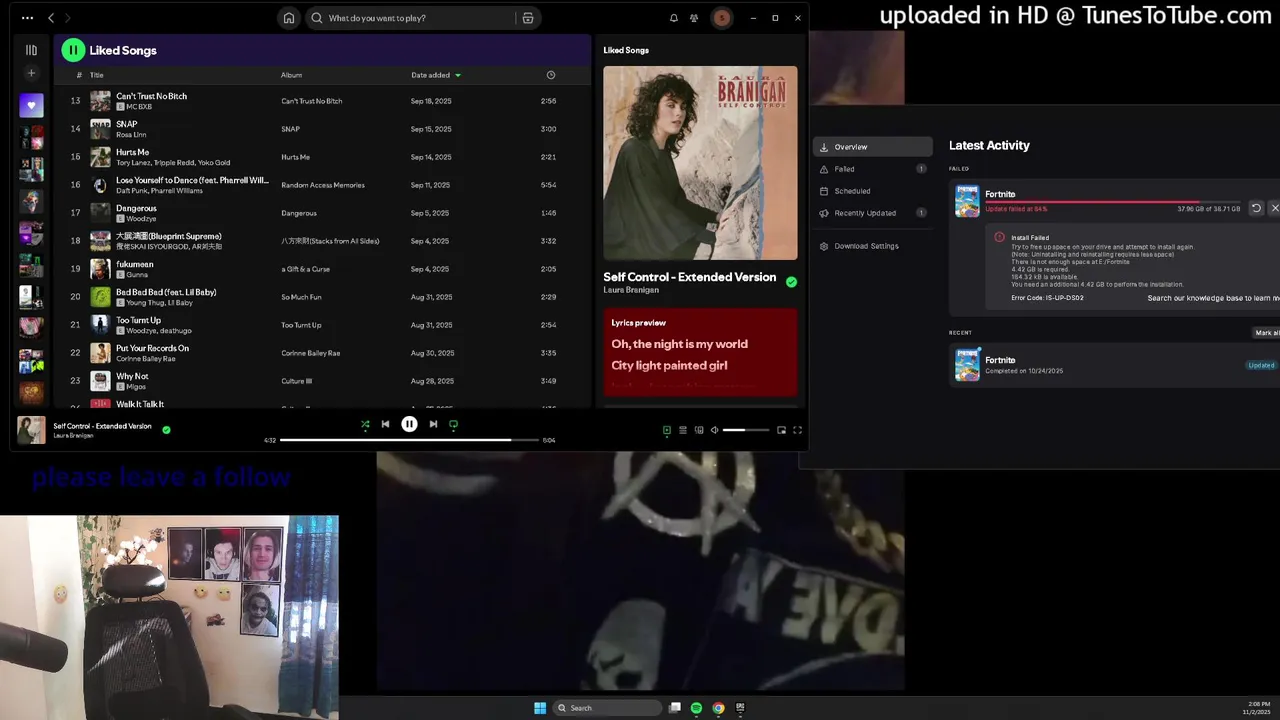
Task: Click the plus Create playlist icon
Action: (x=31, y=73)
